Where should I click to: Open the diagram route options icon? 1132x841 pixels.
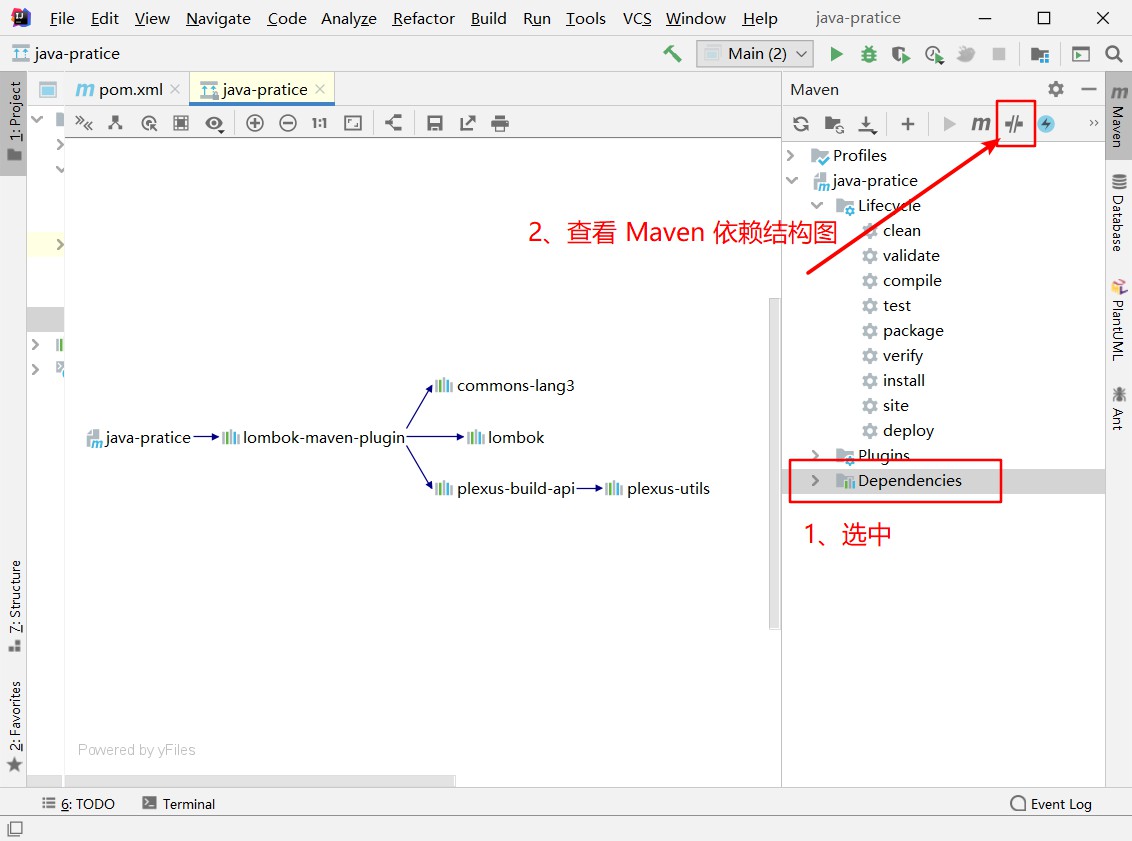click(x=84, y=123)
